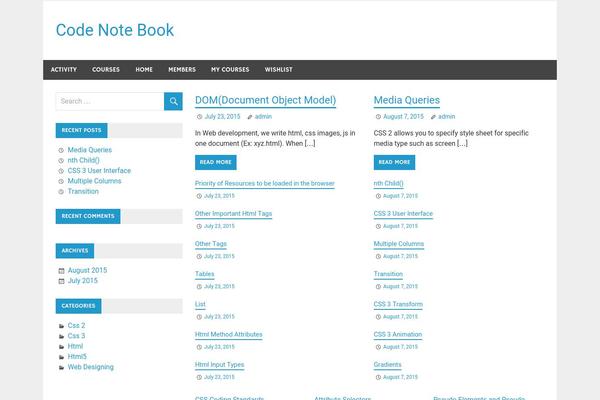
Task: Open the CSS 3 Animation post
Action: click(398, 335)
